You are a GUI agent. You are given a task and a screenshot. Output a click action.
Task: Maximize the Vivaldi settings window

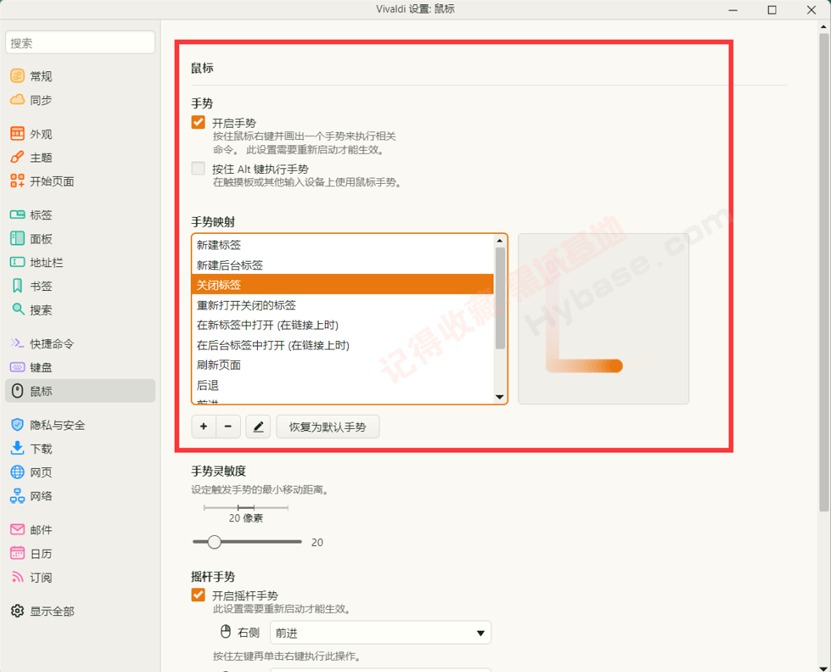click(772, 10)
